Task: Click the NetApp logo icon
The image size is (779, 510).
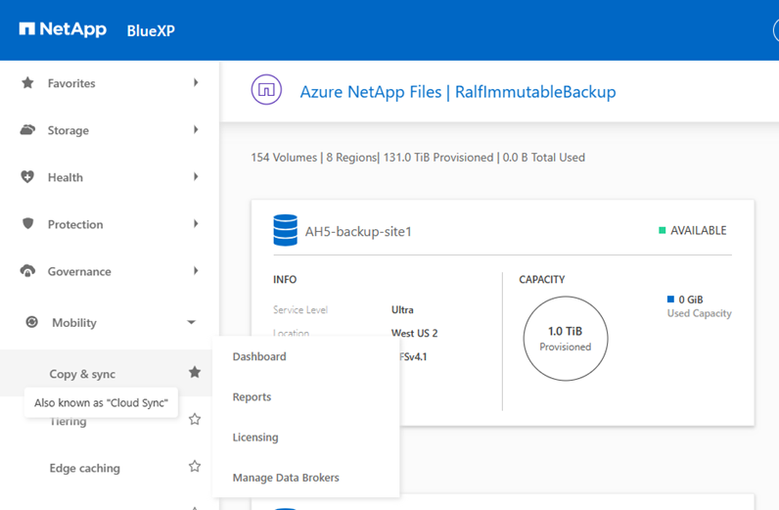Action: [x=27, y=29]
